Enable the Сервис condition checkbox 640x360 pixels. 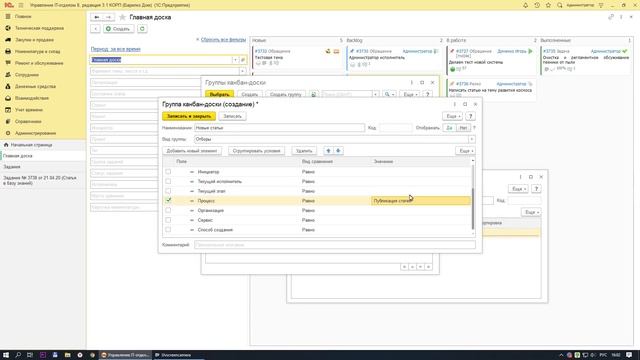tap(168, 220)
